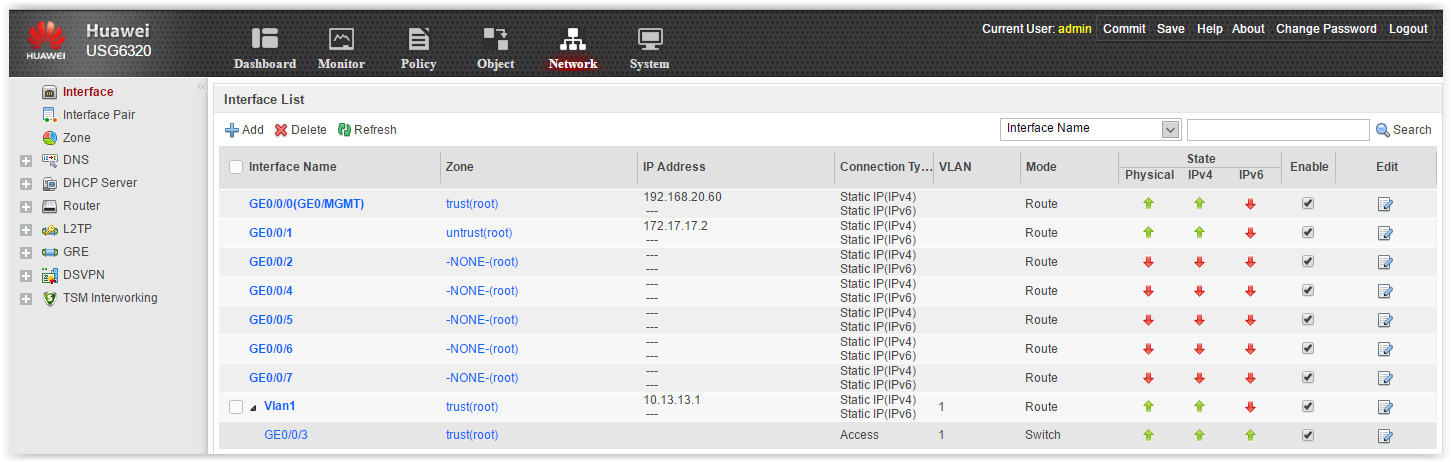Image resolution: width=1451 pixels, height=462 pixels.
Task: Open Zone in the left navigation
Action: (x=76, y=138)
